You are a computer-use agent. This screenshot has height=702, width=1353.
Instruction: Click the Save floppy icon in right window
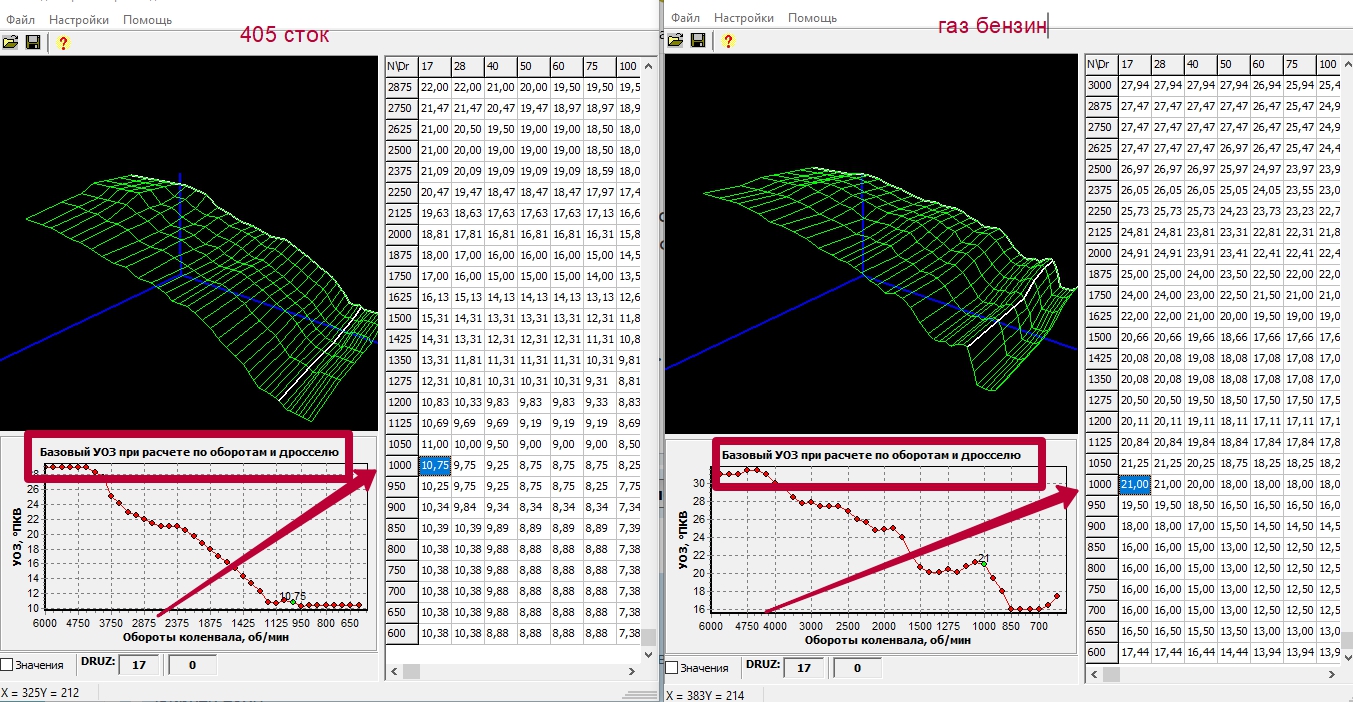coord(698,40)
